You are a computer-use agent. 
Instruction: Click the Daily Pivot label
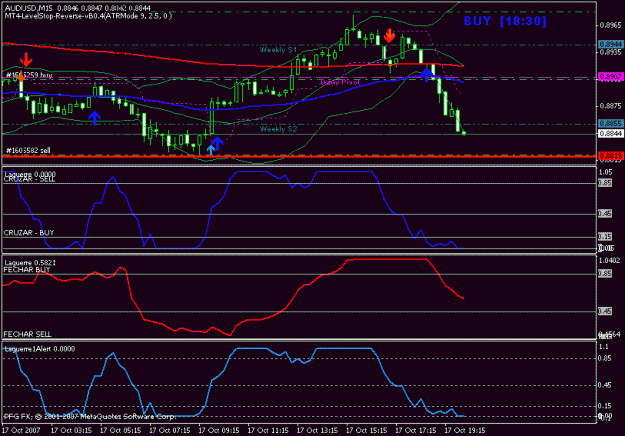[x=340, y=82]
